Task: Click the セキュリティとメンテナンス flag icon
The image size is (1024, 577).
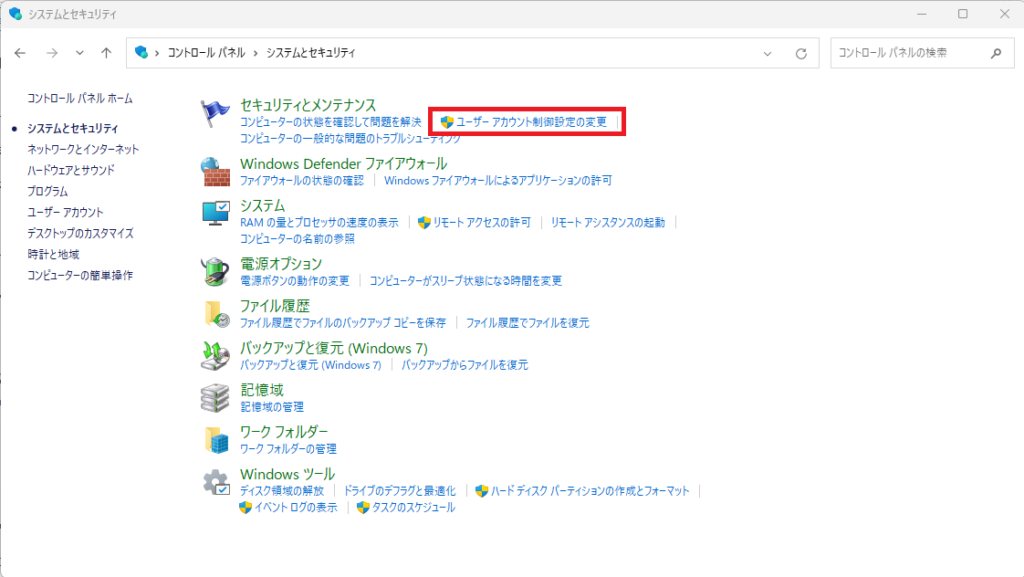Action: 213,110
